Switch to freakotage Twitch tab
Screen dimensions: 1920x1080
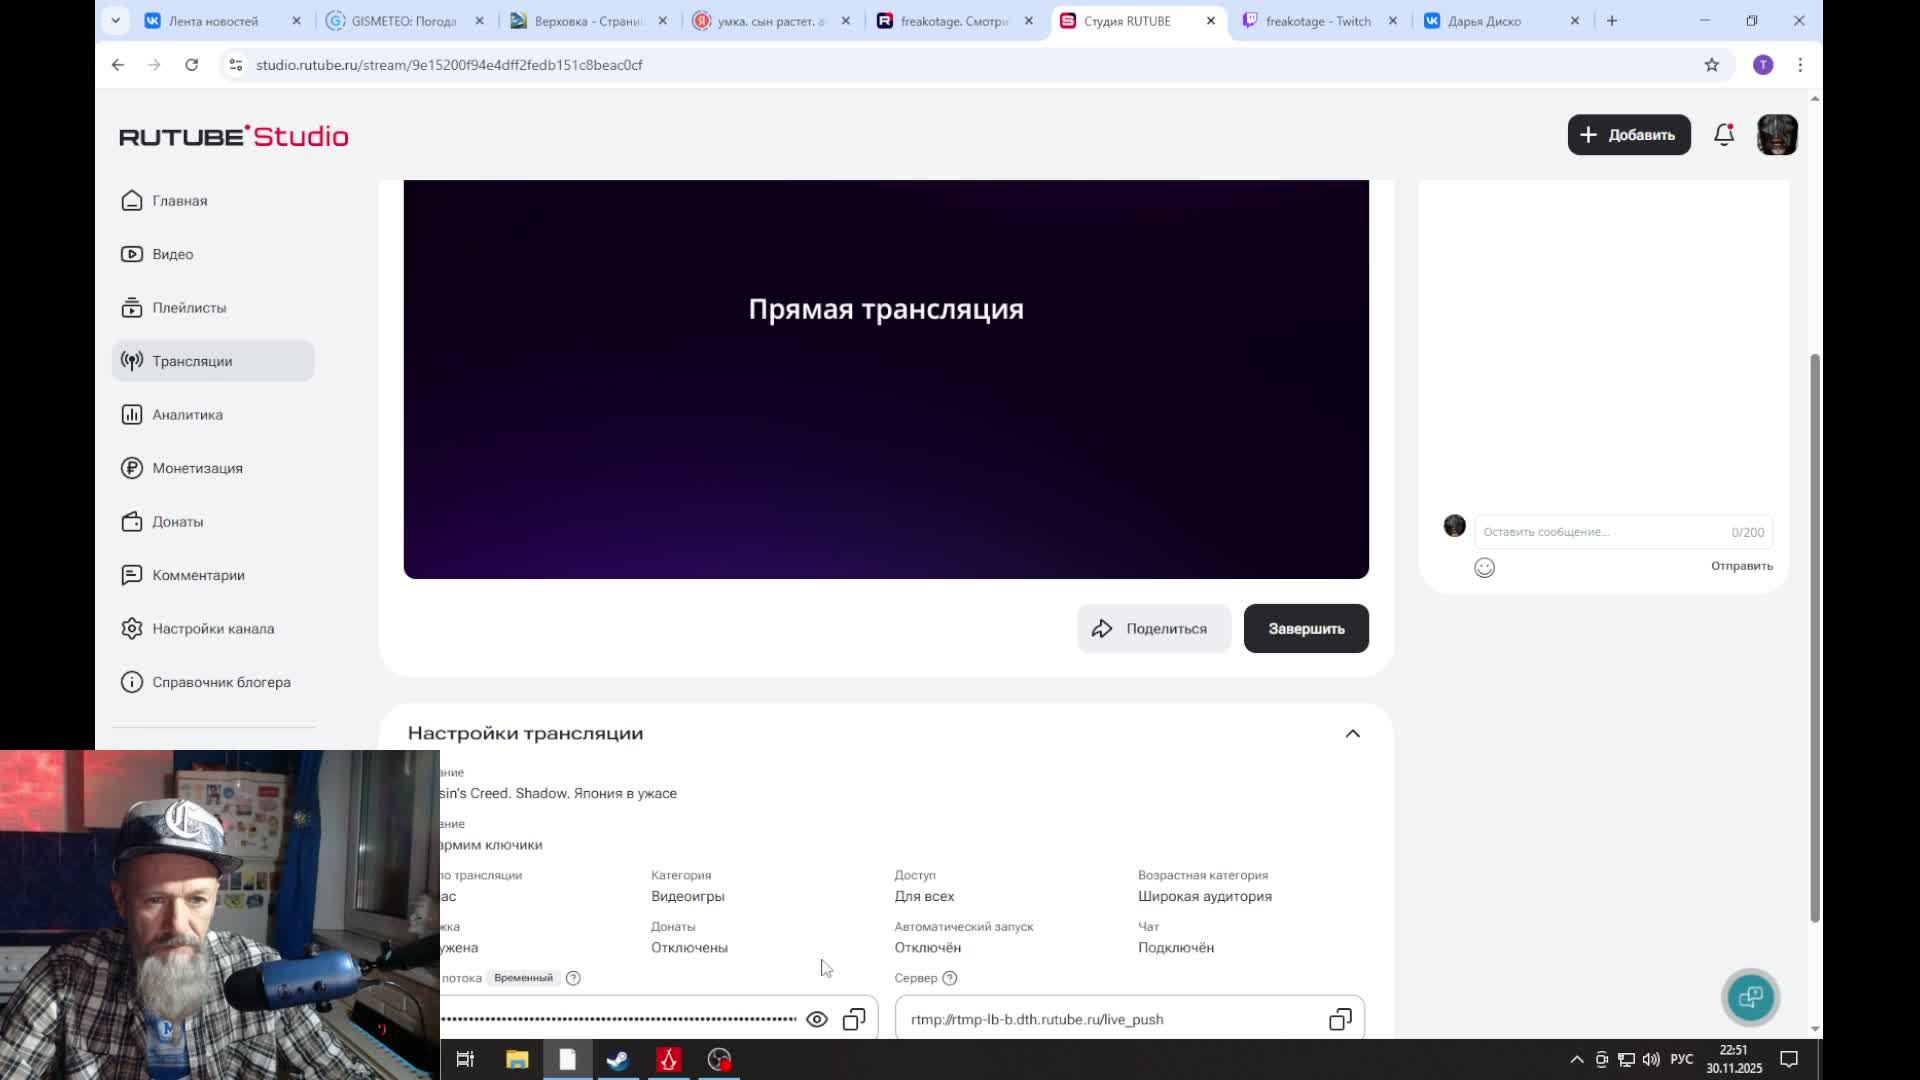tap(1317, 21)
